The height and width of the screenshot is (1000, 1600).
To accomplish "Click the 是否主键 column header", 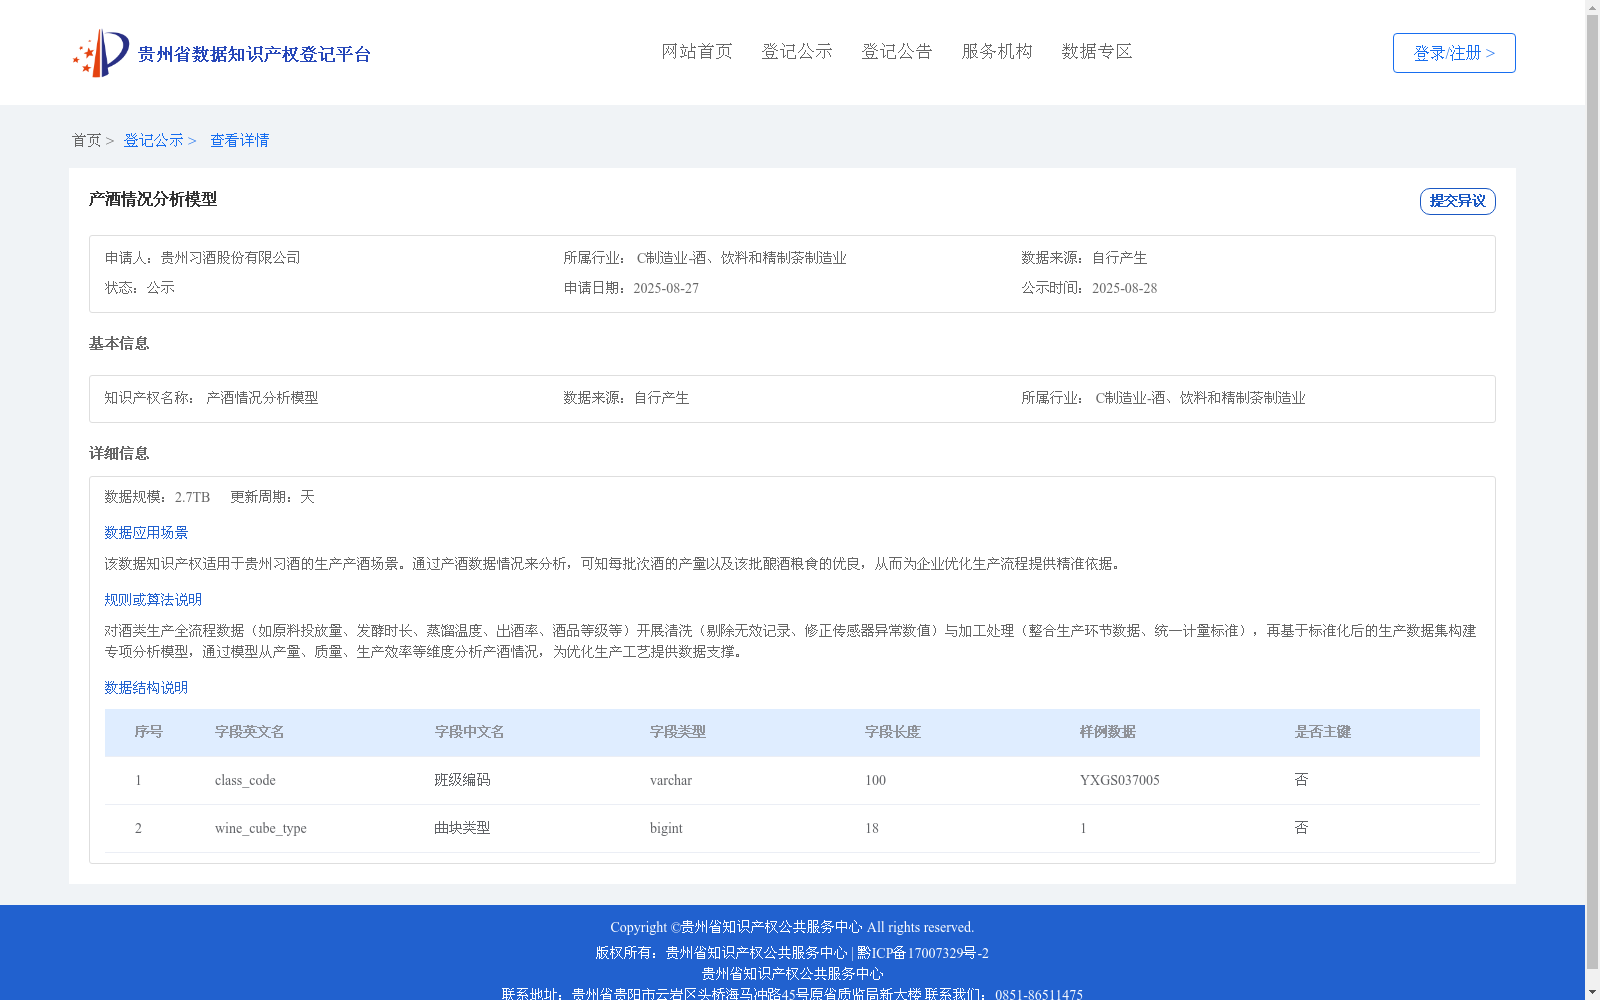I will click(x=1323, y=732).
